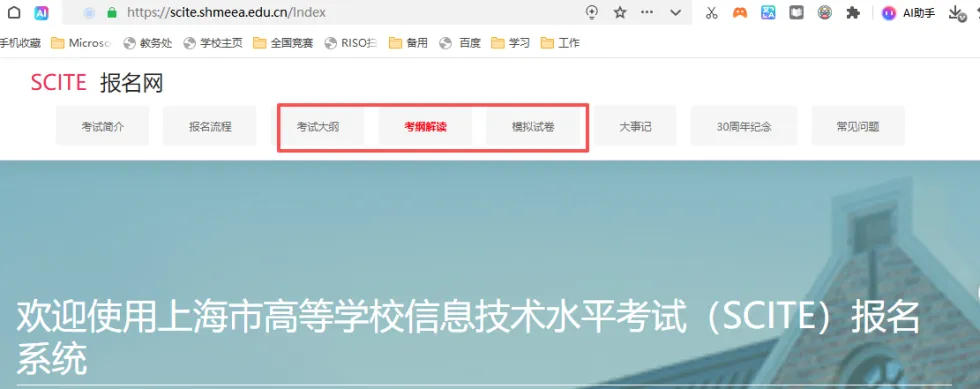980x389 pixels.
Task: Click the SCITE 报名网 site logo
Action: [97, 83]
